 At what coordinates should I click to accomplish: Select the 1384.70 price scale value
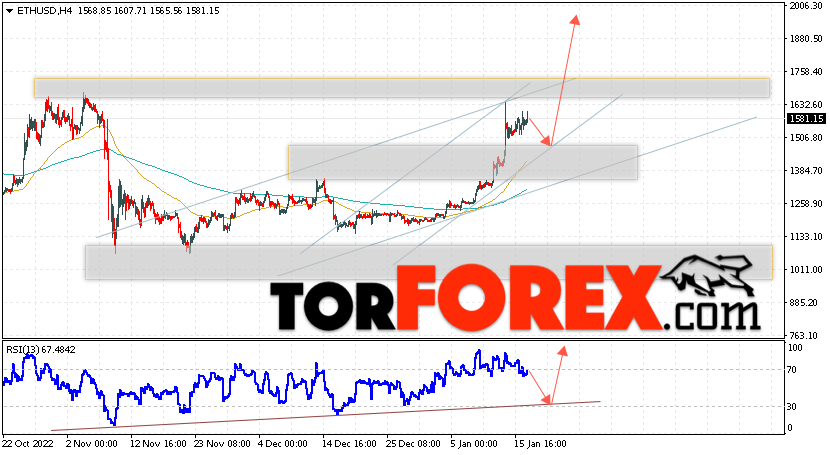click(805, 170)
